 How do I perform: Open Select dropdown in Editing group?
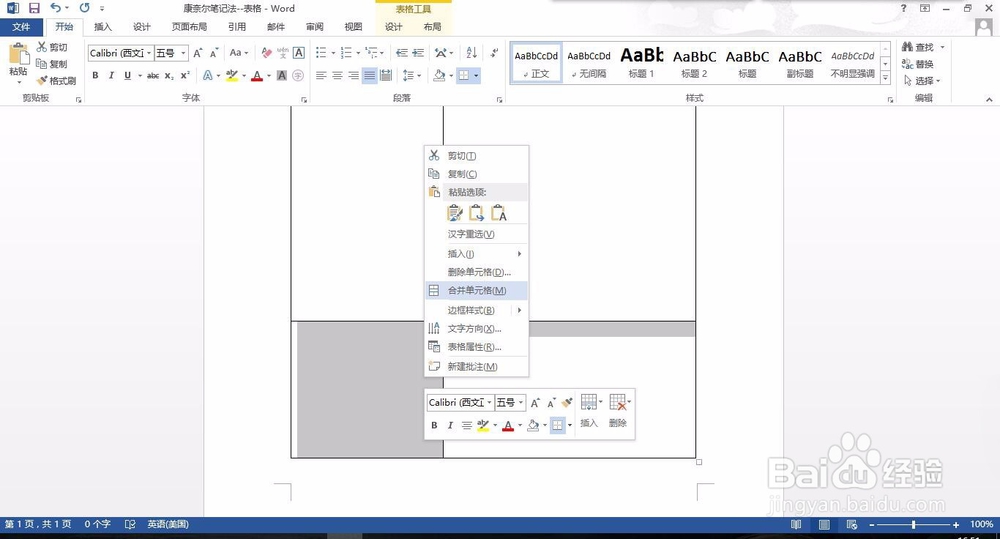click(x=922, y=81)
